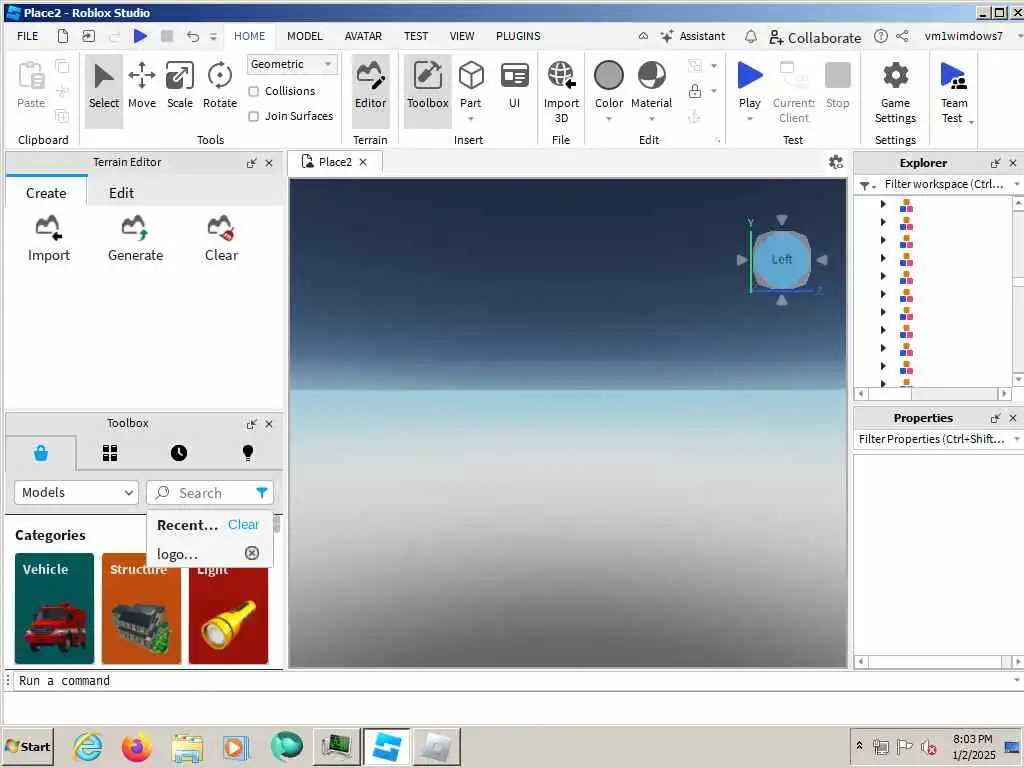The height and width of the screenshot is (768, 1024).
Task: Choose the Scale tool
Action: tap(180, 87)
